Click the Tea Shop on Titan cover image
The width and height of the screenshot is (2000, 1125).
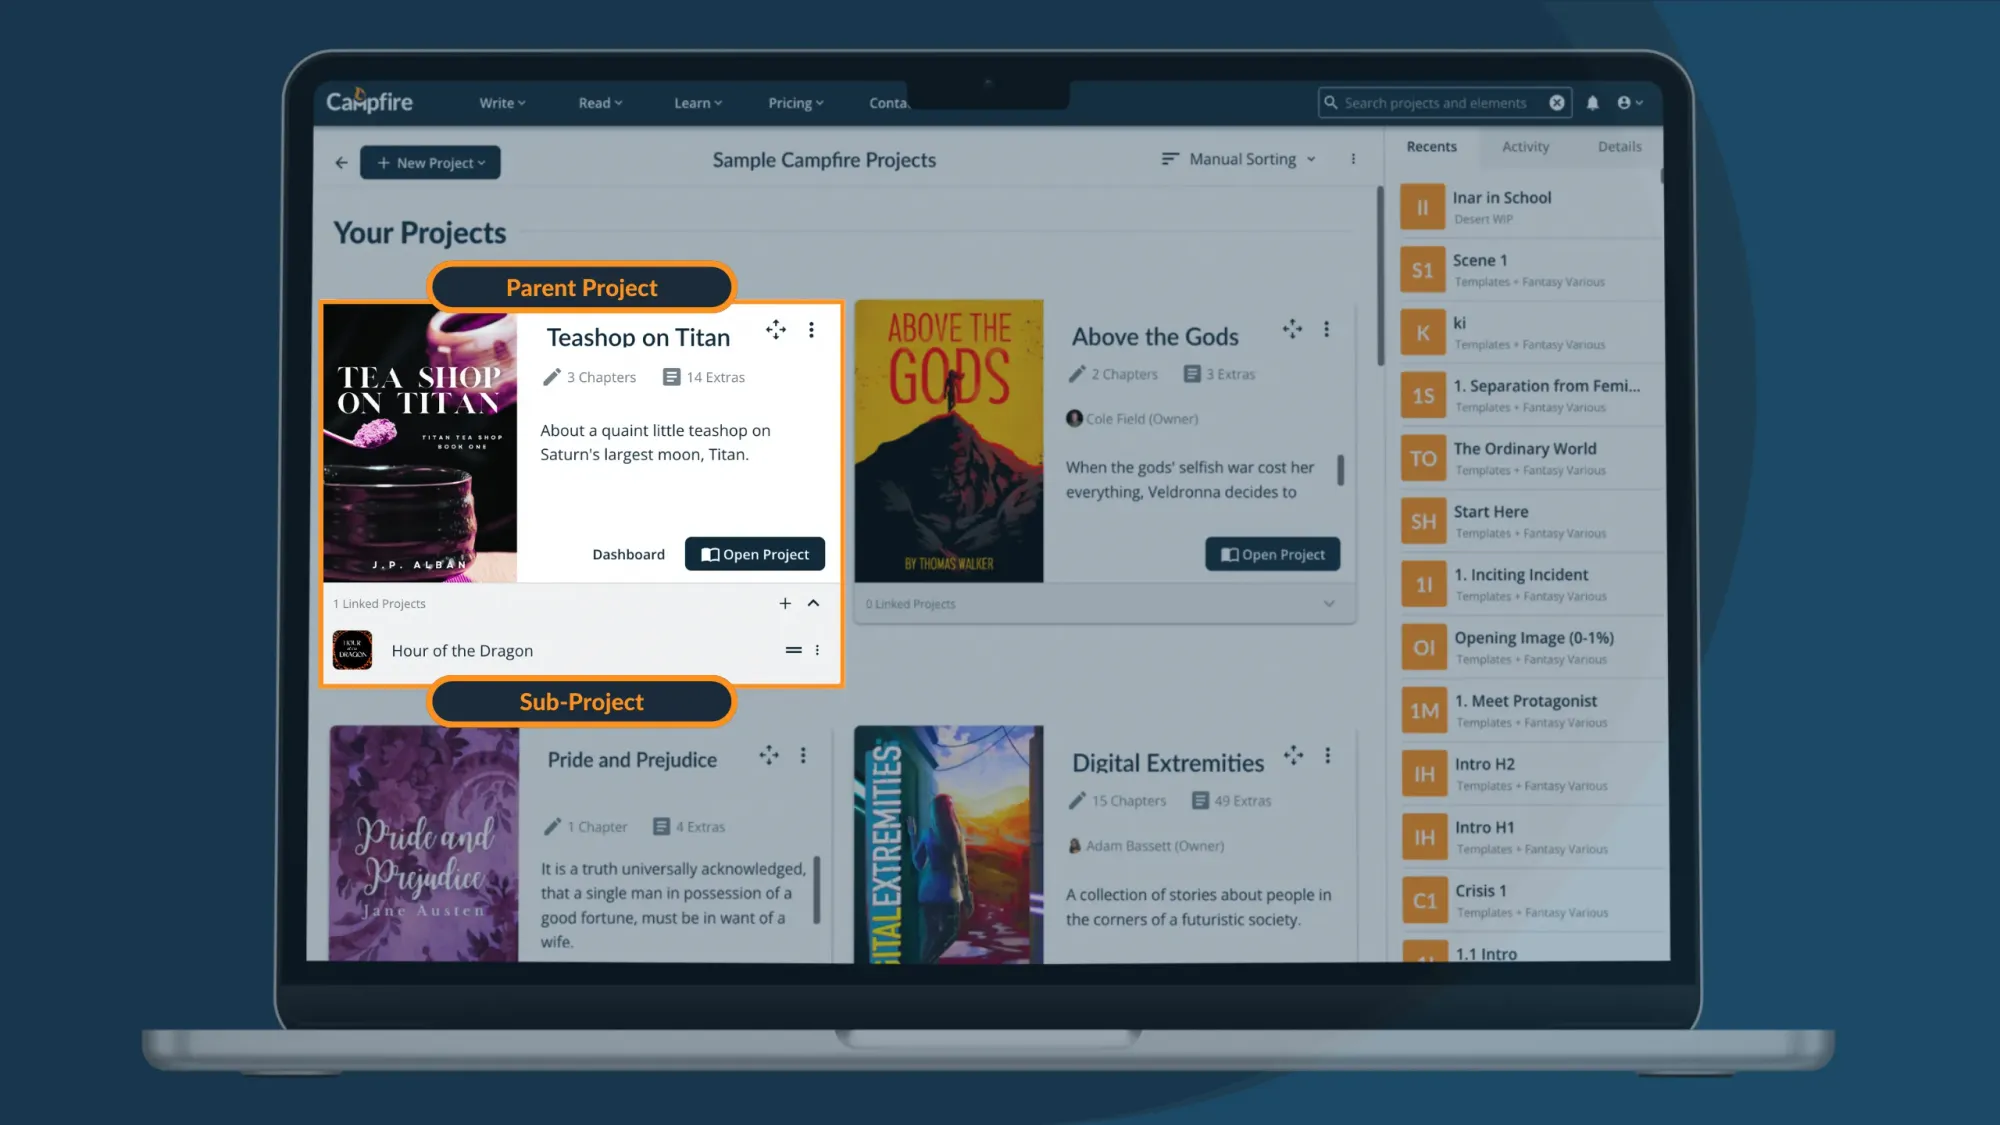(420, 443)
